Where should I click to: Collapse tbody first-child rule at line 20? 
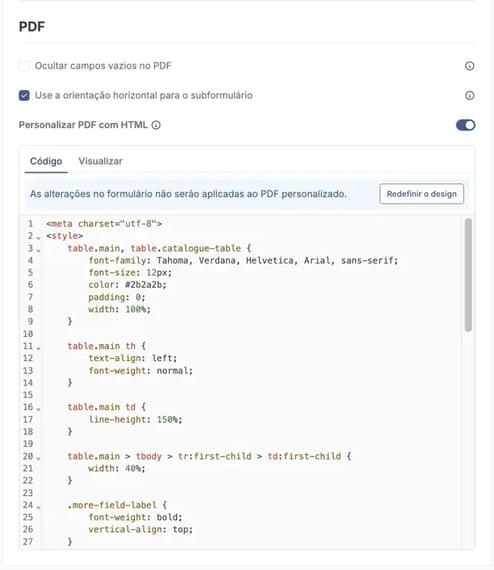point(38,457)
